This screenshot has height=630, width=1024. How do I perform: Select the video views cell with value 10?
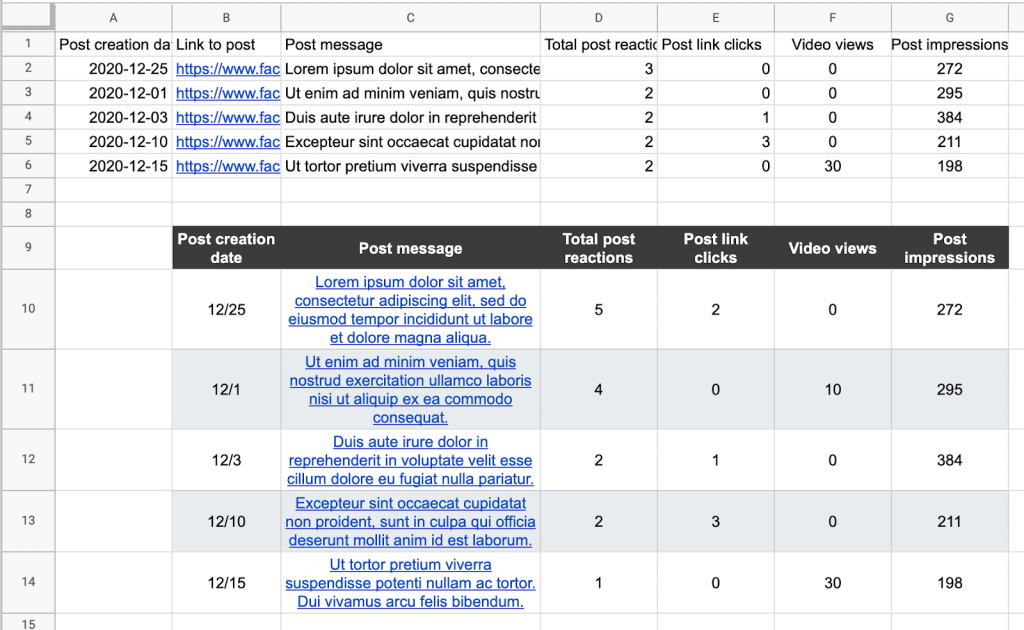click(832, 390)
